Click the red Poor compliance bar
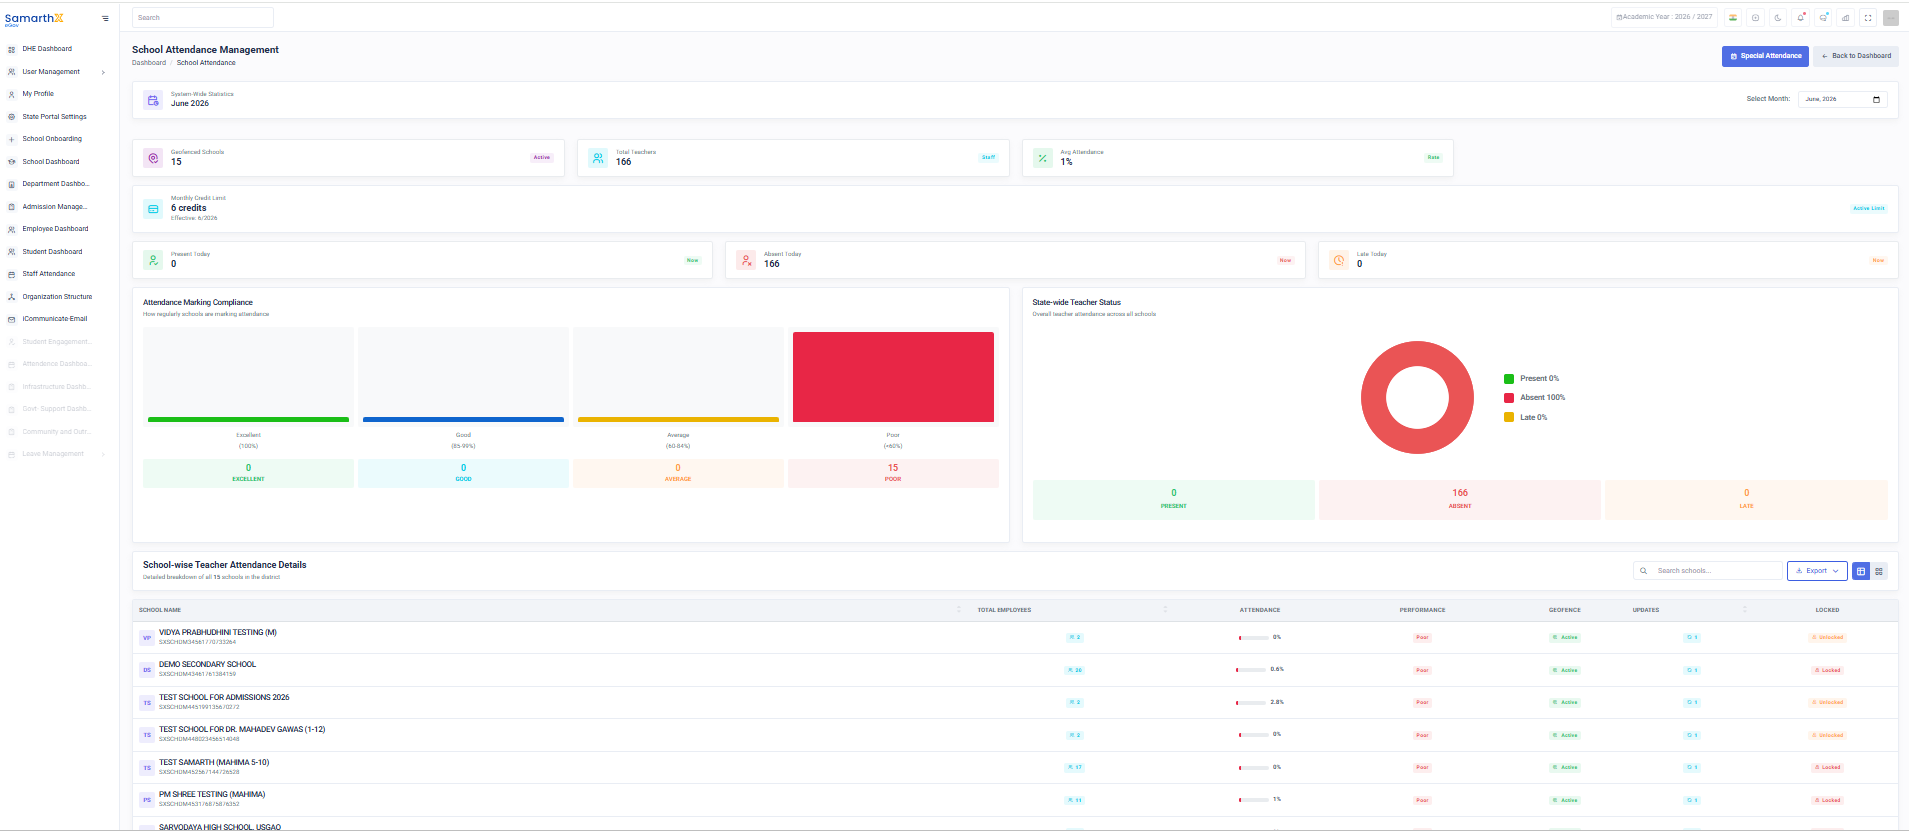Viewport: 1909px width, 831px height. click(x=893, y=377)
